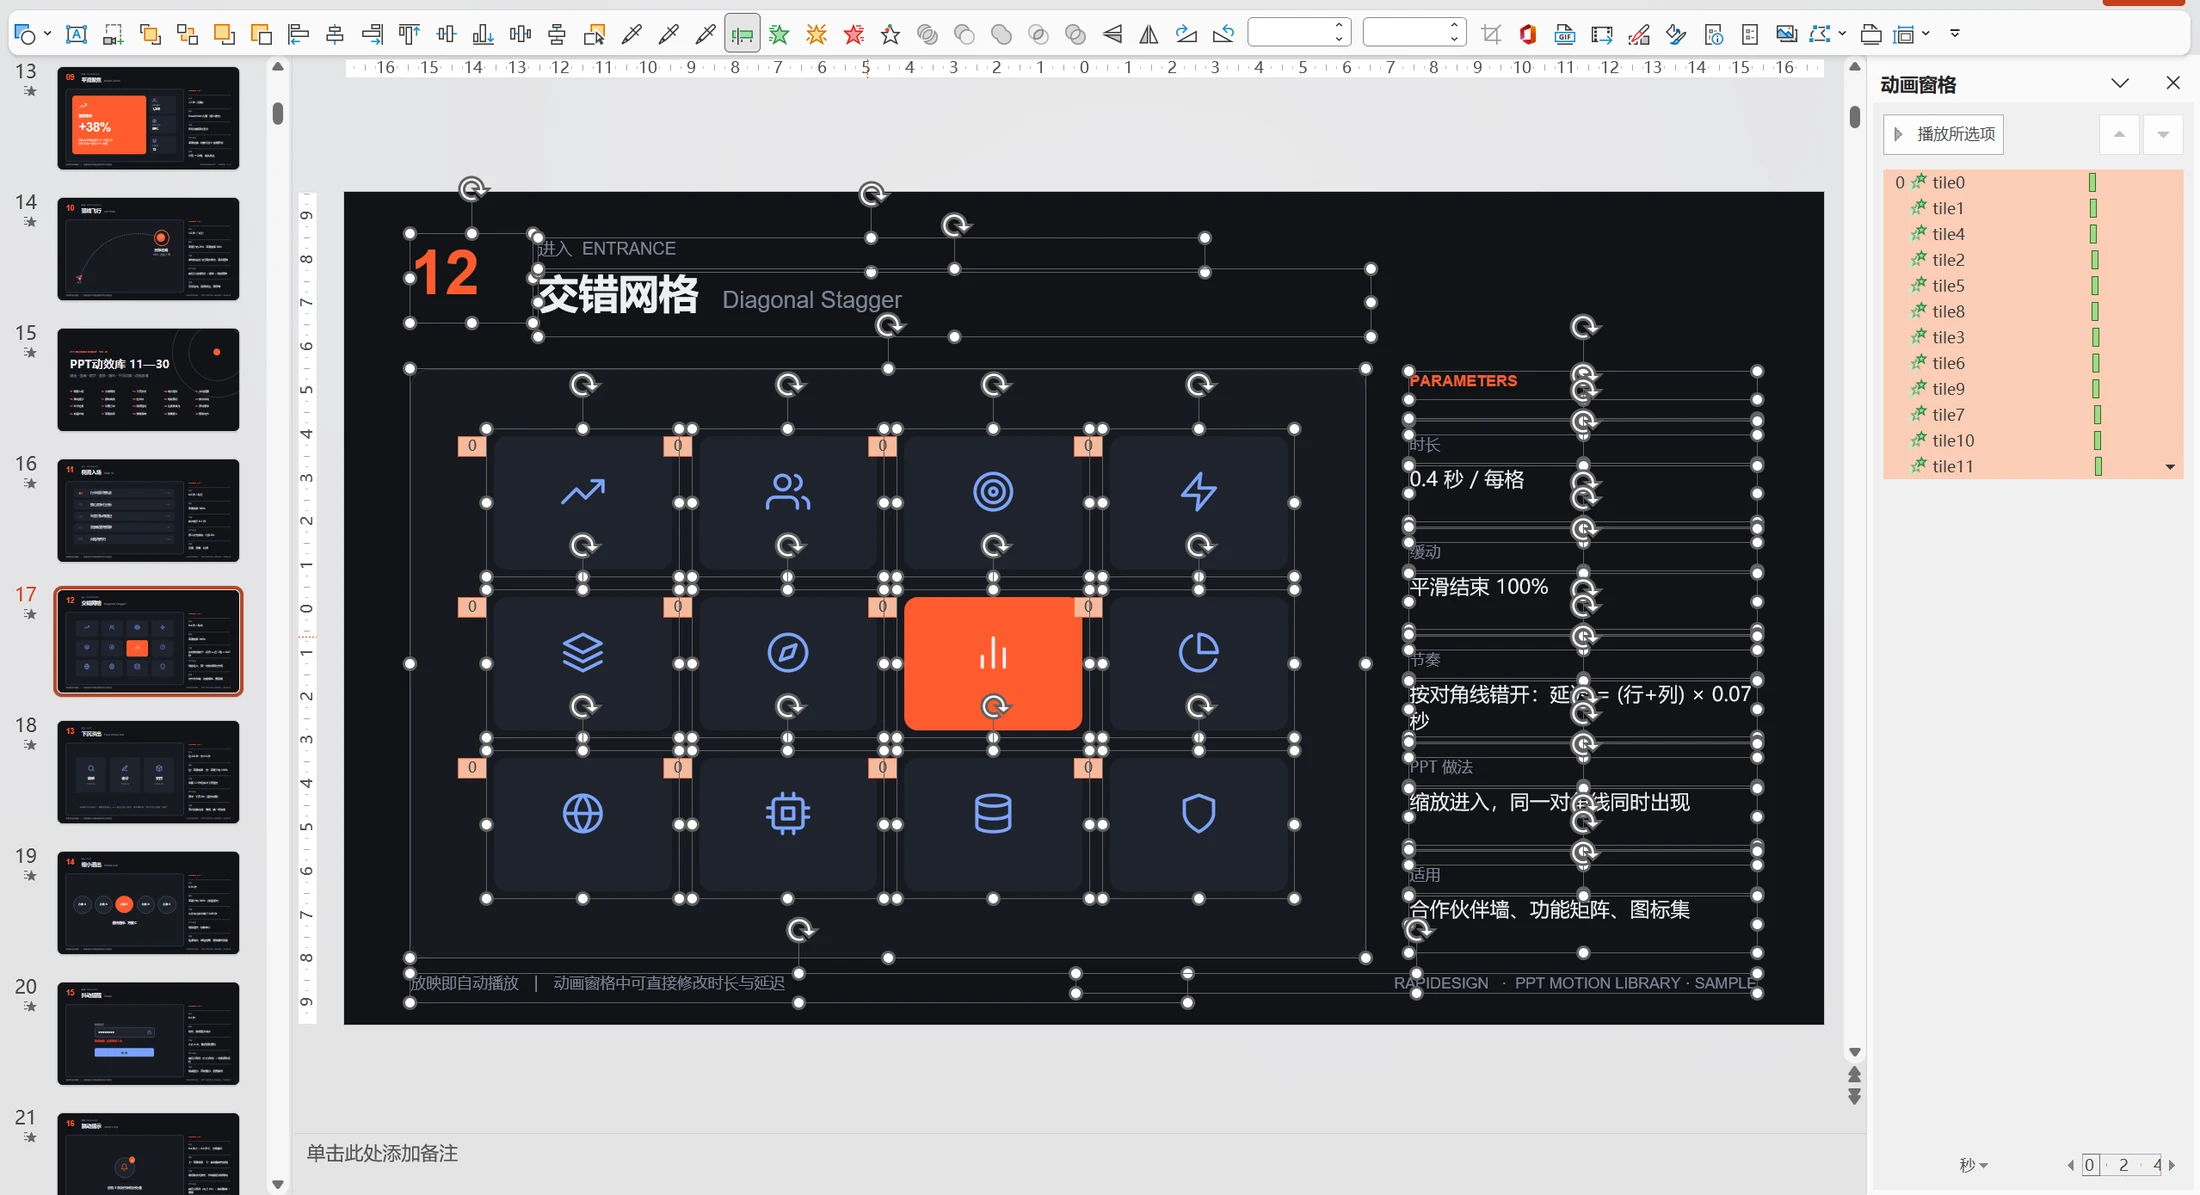Click the green entrance animation star

pos(779,35)
